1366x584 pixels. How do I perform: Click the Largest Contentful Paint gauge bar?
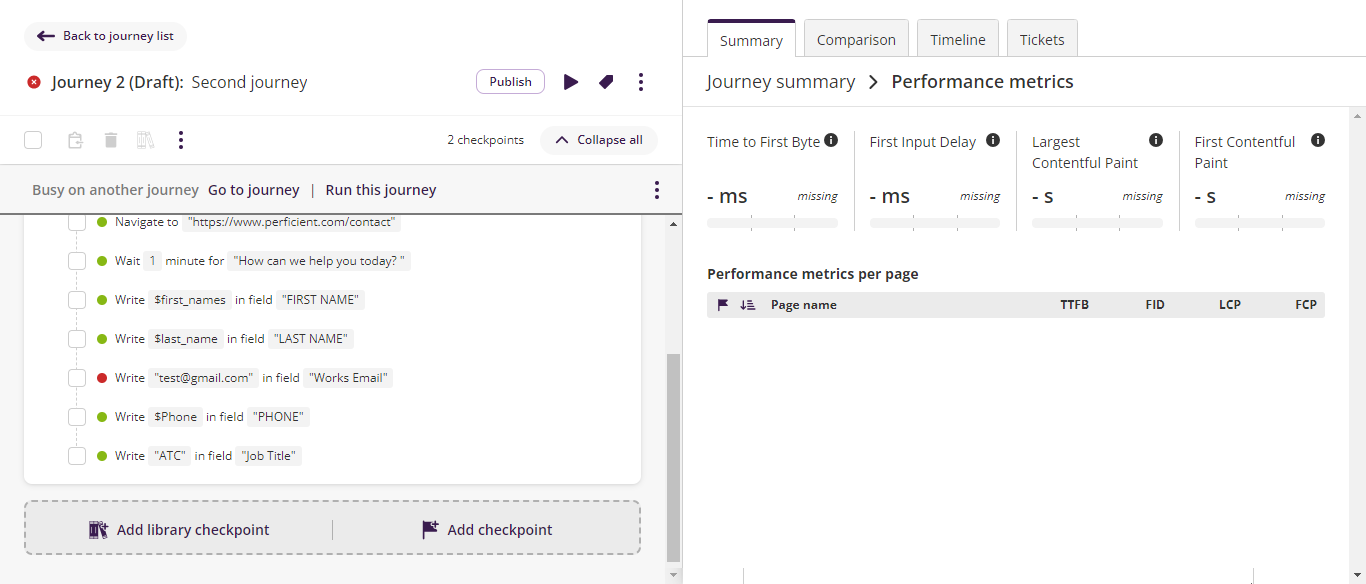(1097, 223)
